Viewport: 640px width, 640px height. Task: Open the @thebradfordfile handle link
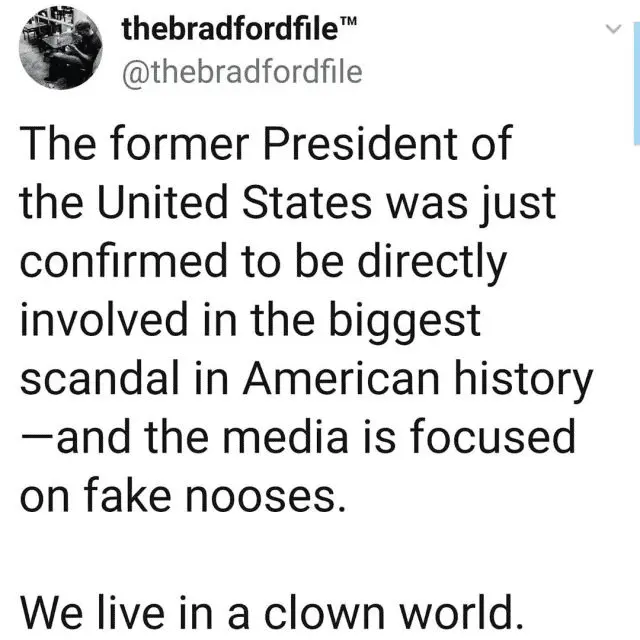[x=242, y=72]
